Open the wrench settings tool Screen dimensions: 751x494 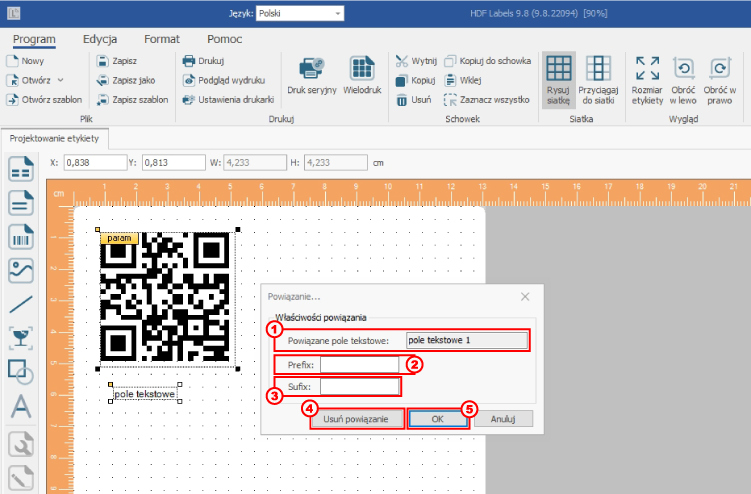21,444
